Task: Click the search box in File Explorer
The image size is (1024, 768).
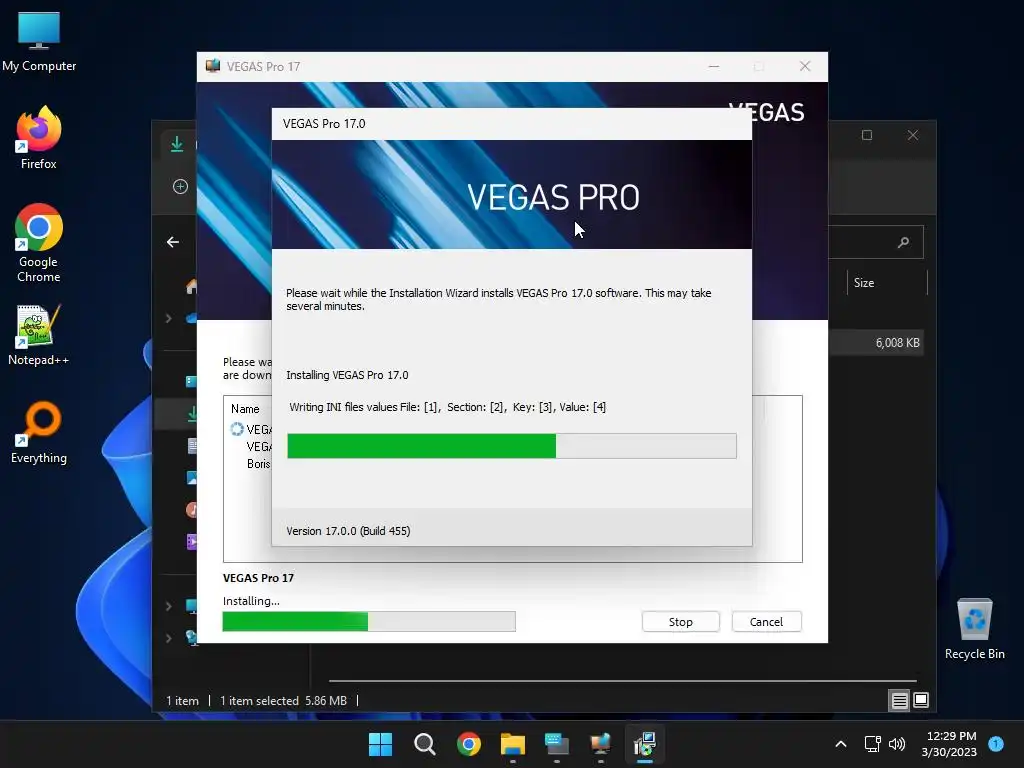Action: [x=876, y=242]
